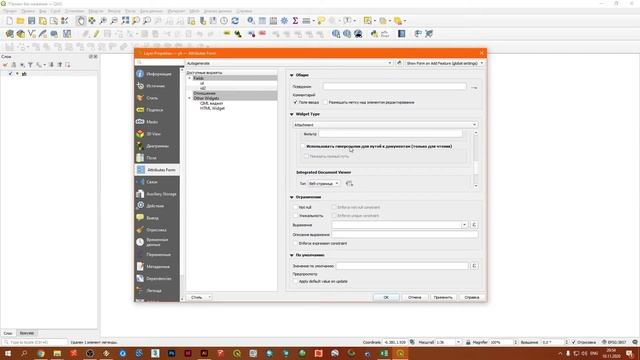Open the document viewer Type dropdown

[324, 184]
